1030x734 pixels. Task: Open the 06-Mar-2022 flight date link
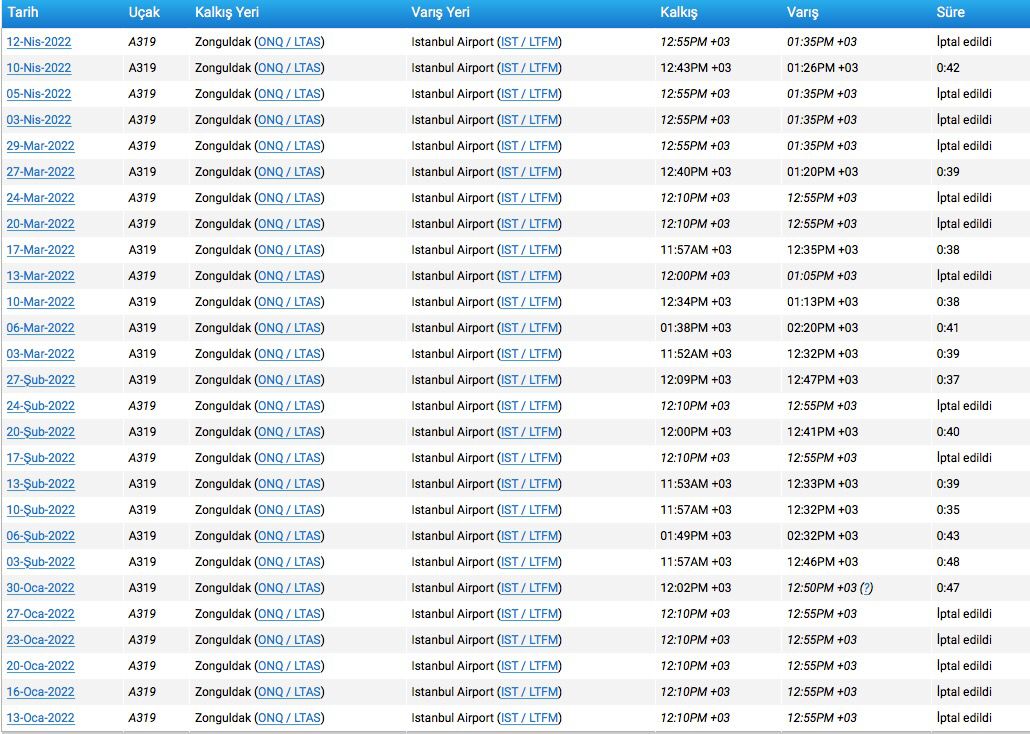click(x=41, y=328)
